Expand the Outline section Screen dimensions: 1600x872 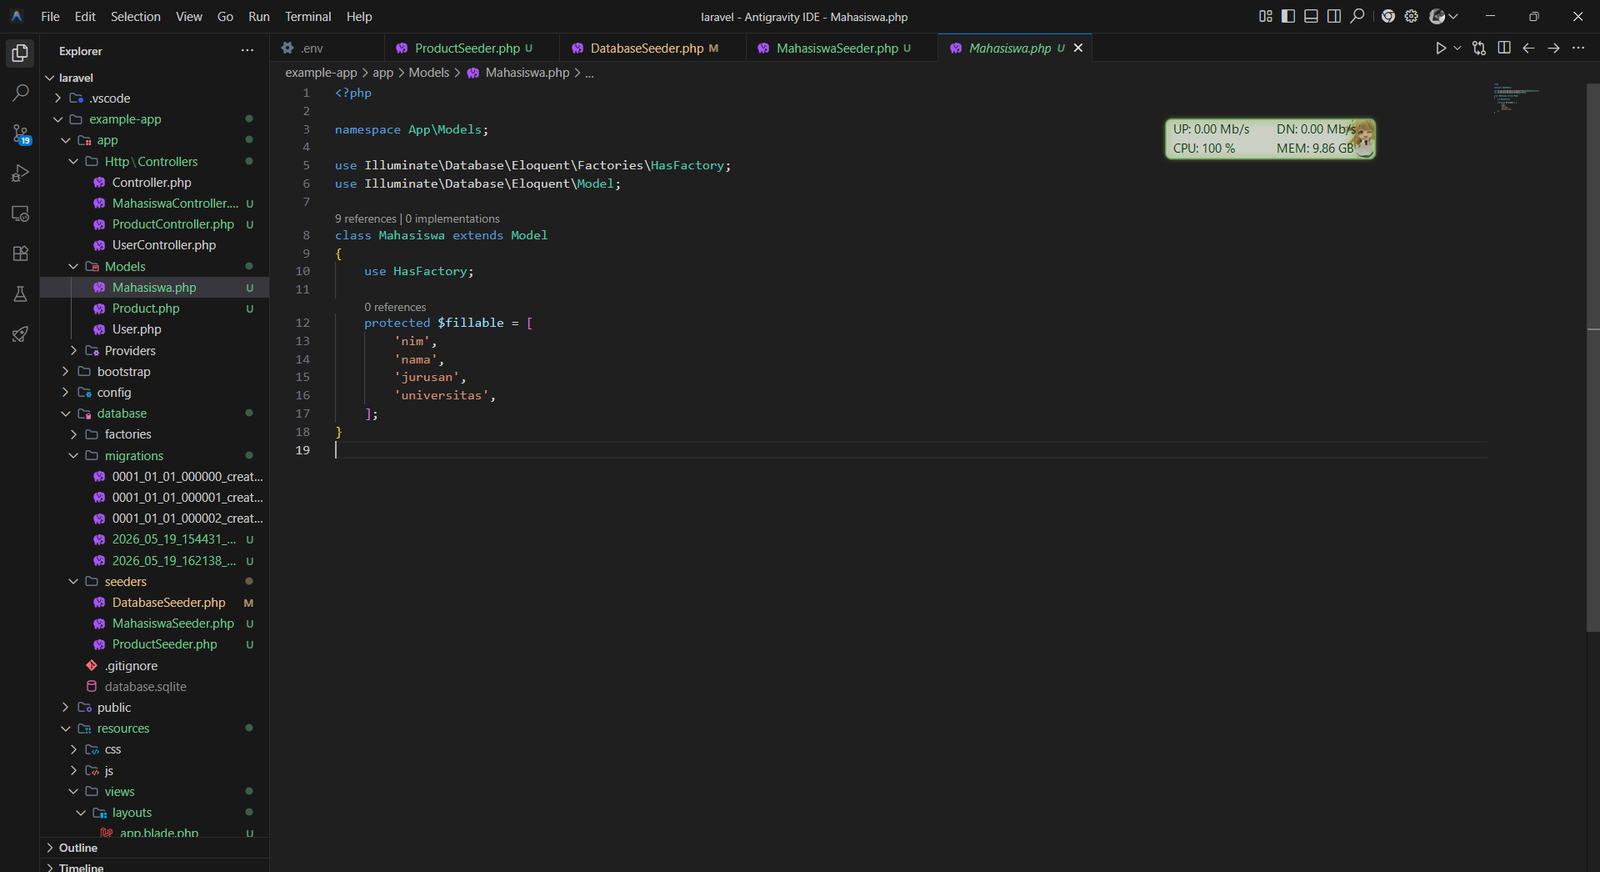[x=155, y=847]
